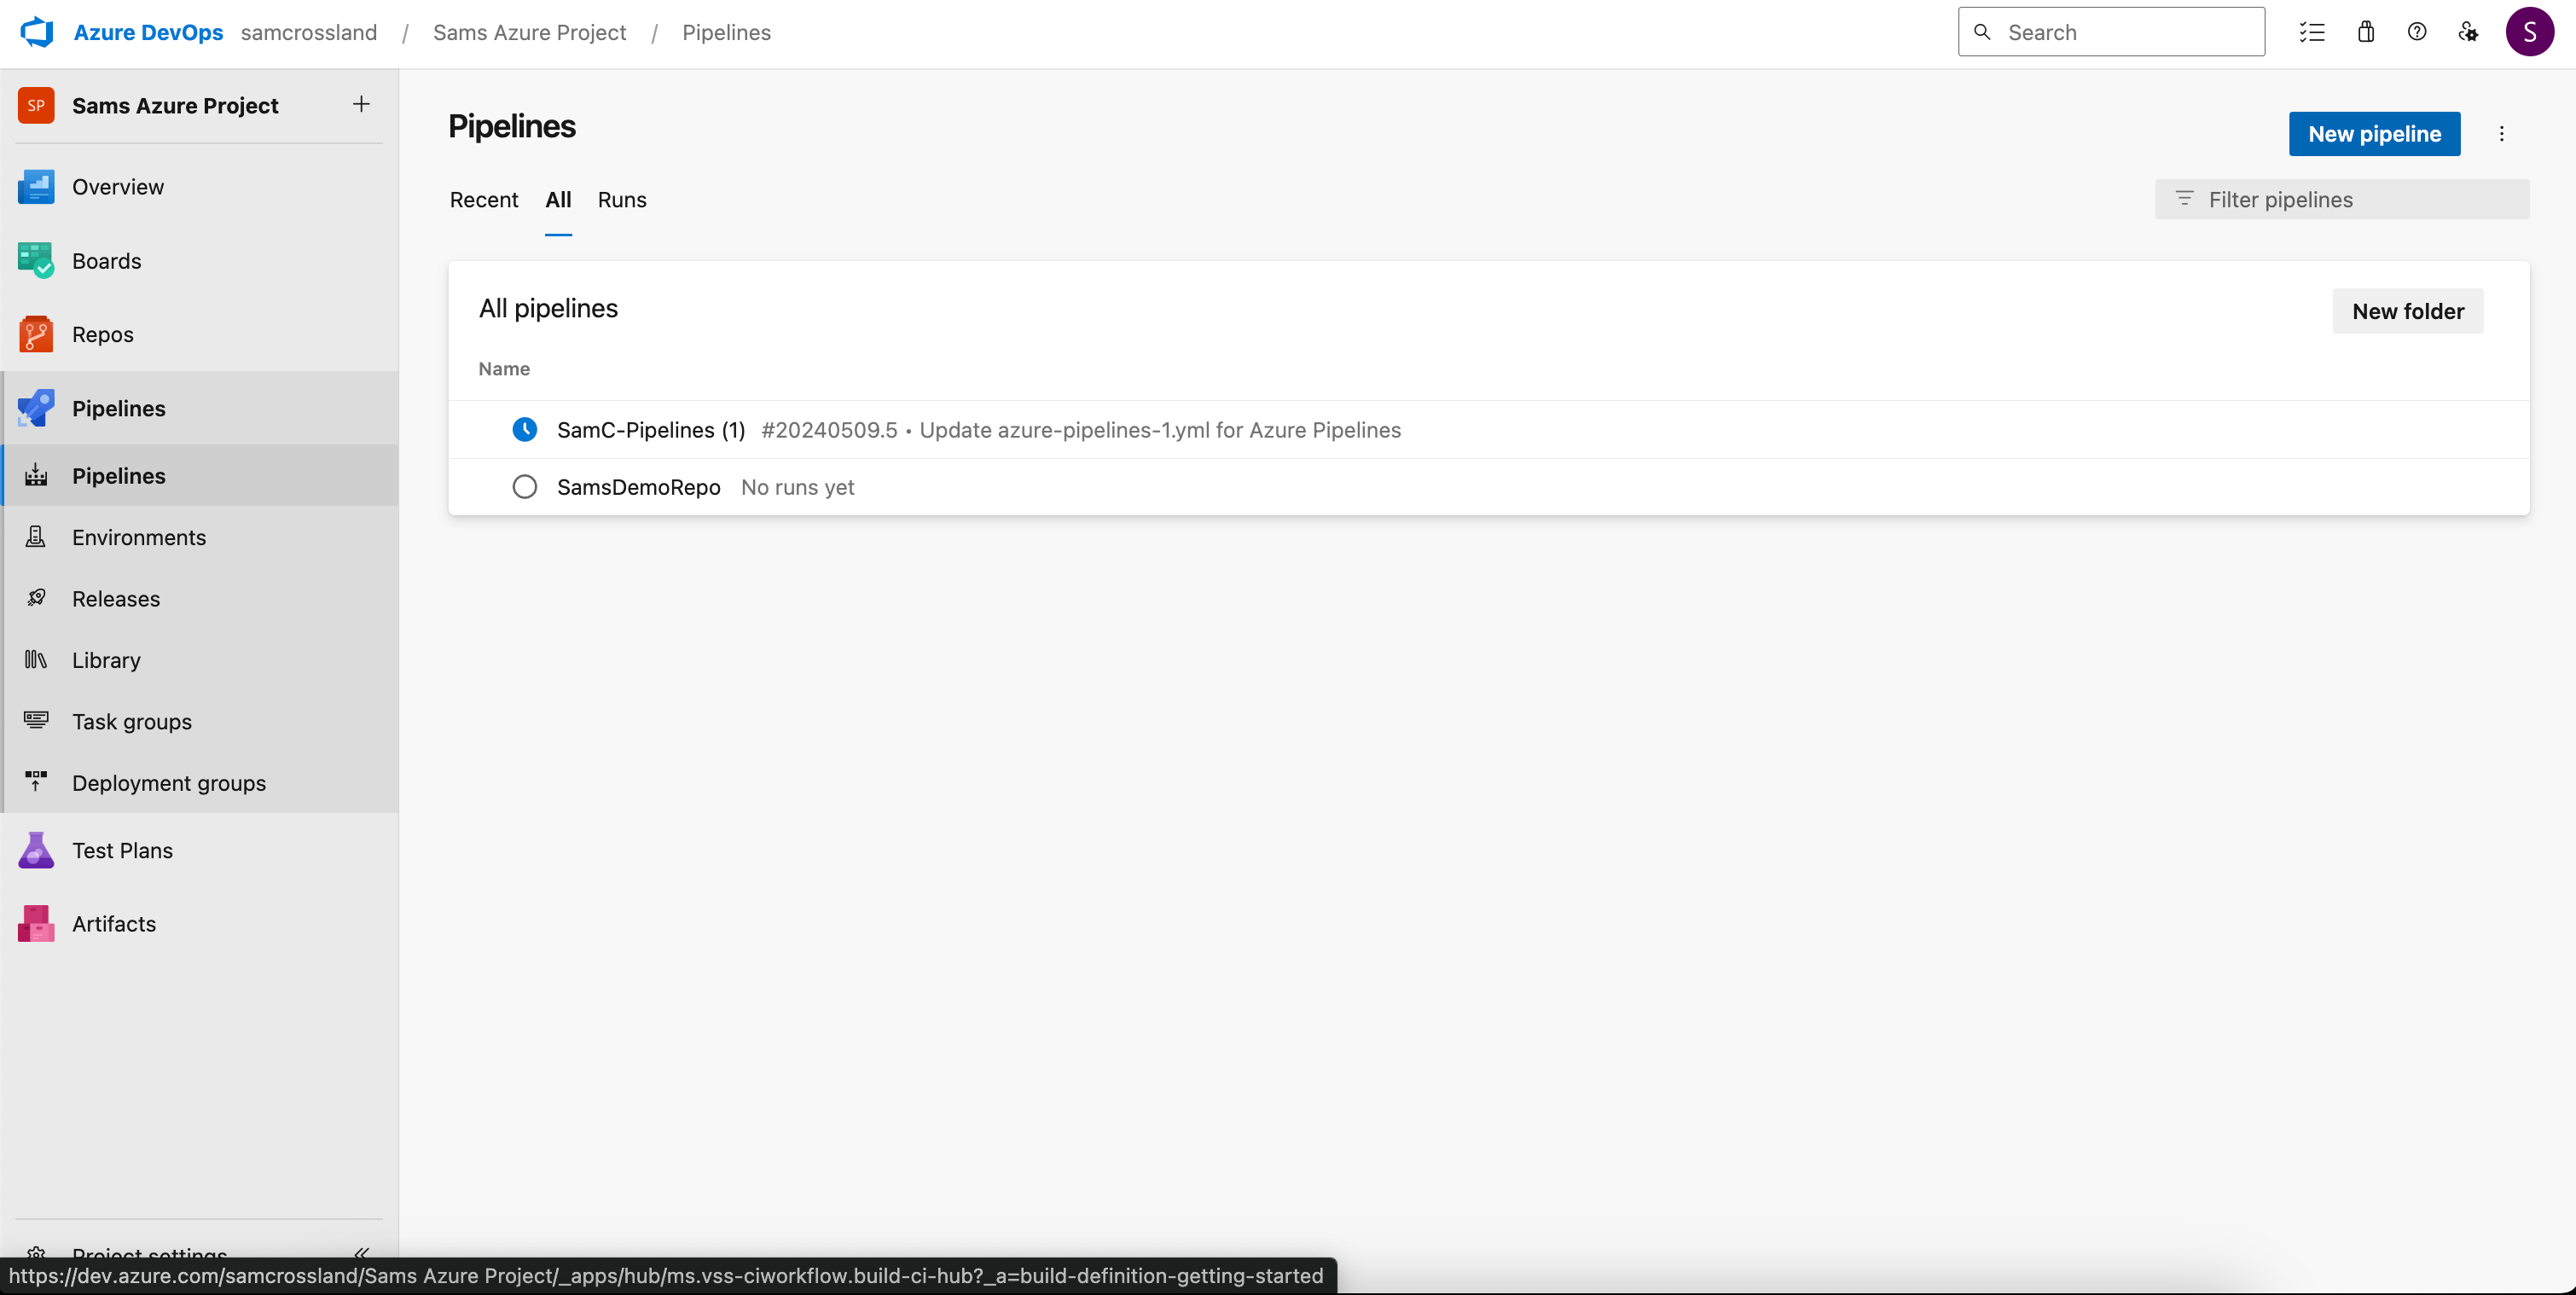
Task: Click the running status icon for SamC-Pipelines
Action: (x=525, y=429)
